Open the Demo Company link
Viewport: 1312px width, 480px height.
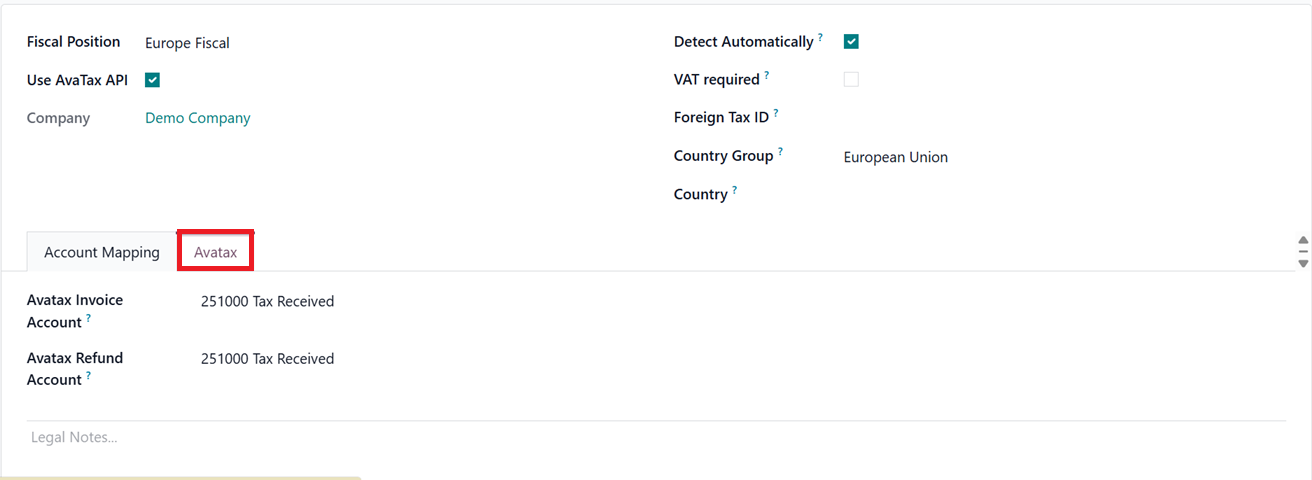point(197,118)
